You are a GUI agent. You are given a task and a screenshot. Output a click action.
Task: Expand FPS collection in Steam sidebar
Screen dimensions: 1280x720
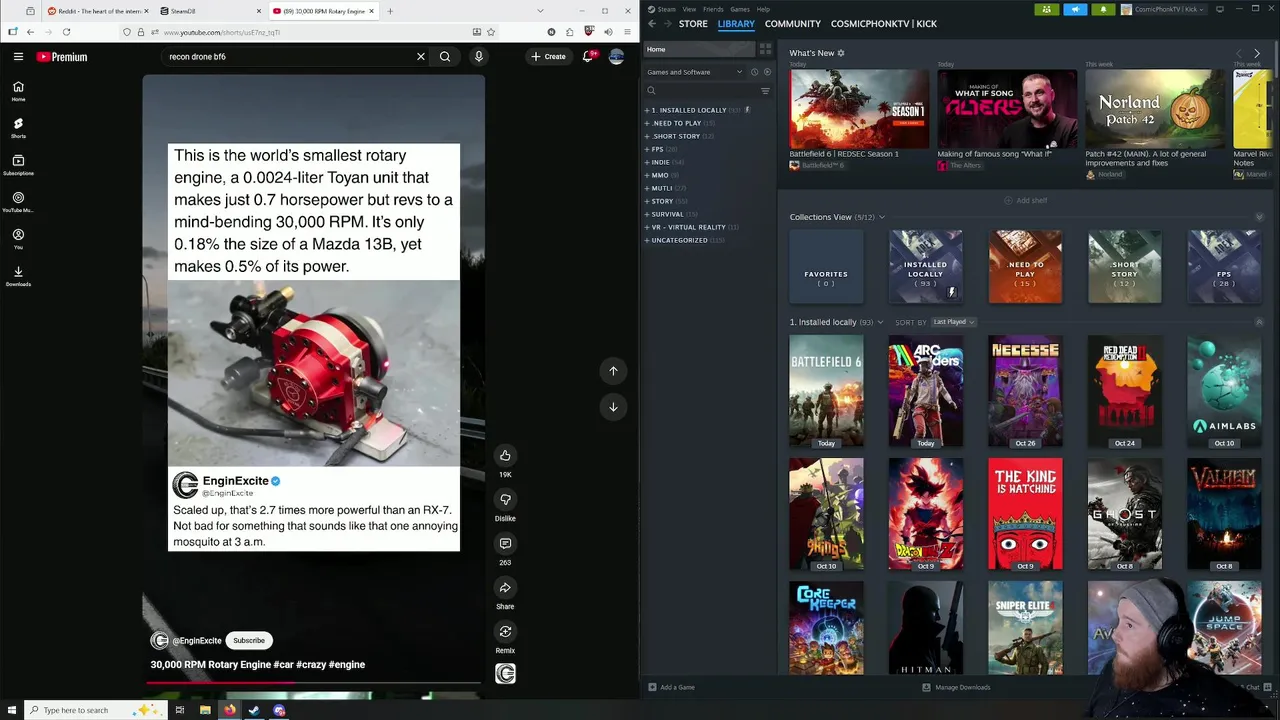647,149
